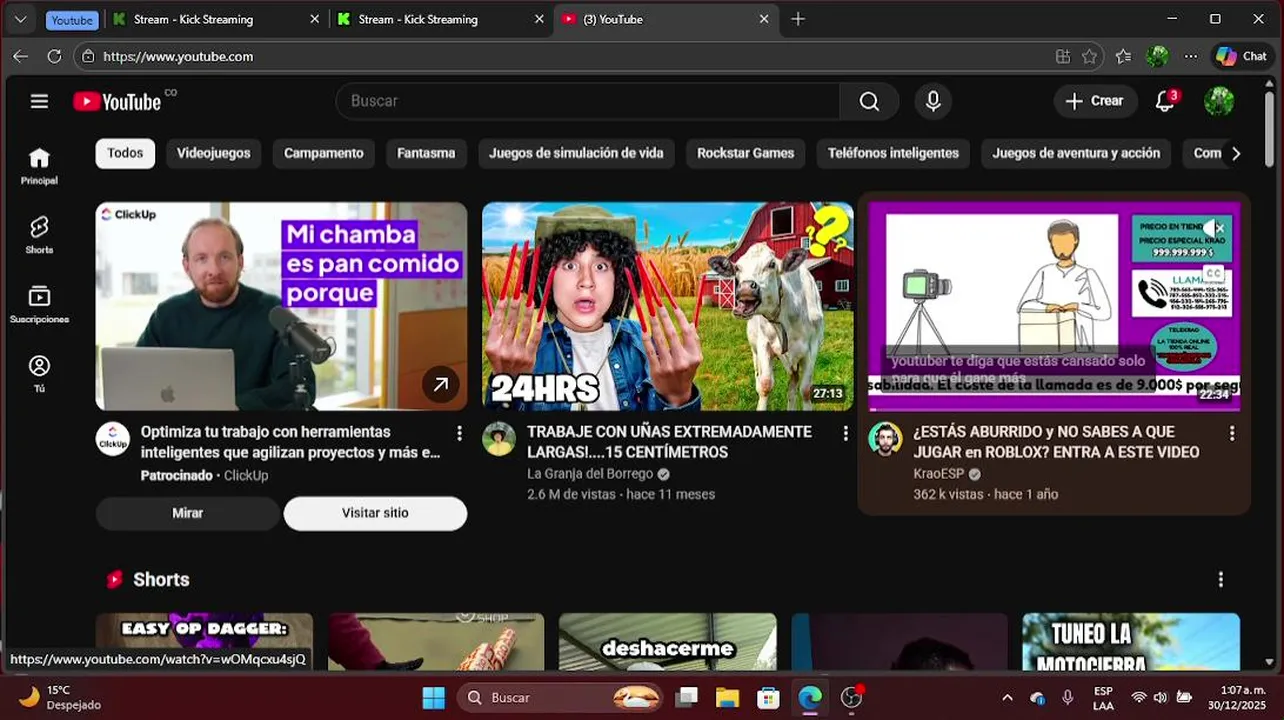Open the Shorts shelf options menu
This screenshot has width=1284, height=720.
pos(1220,580)
